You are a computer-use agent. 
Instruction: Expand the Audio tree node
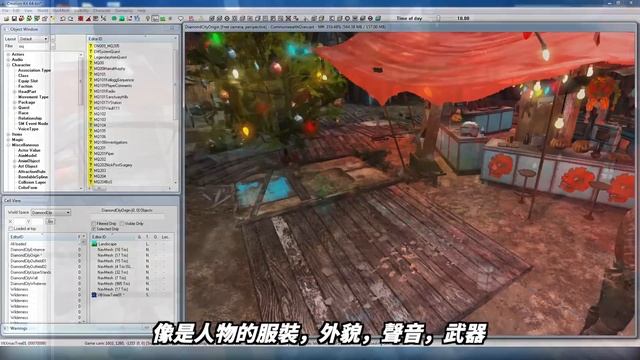pyautogui.click(x=9, y=60)
